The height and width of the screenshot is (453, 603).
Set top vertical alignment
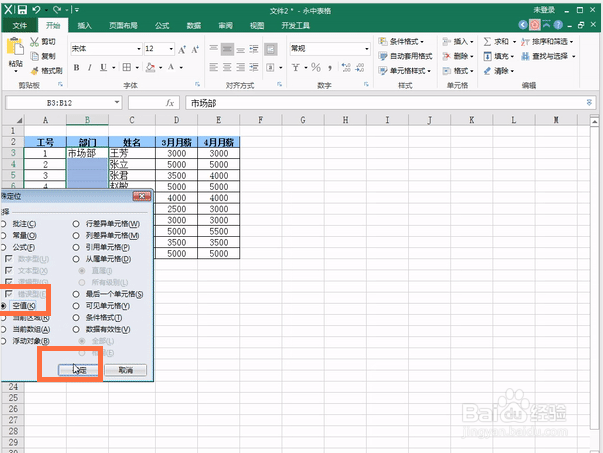213,49
